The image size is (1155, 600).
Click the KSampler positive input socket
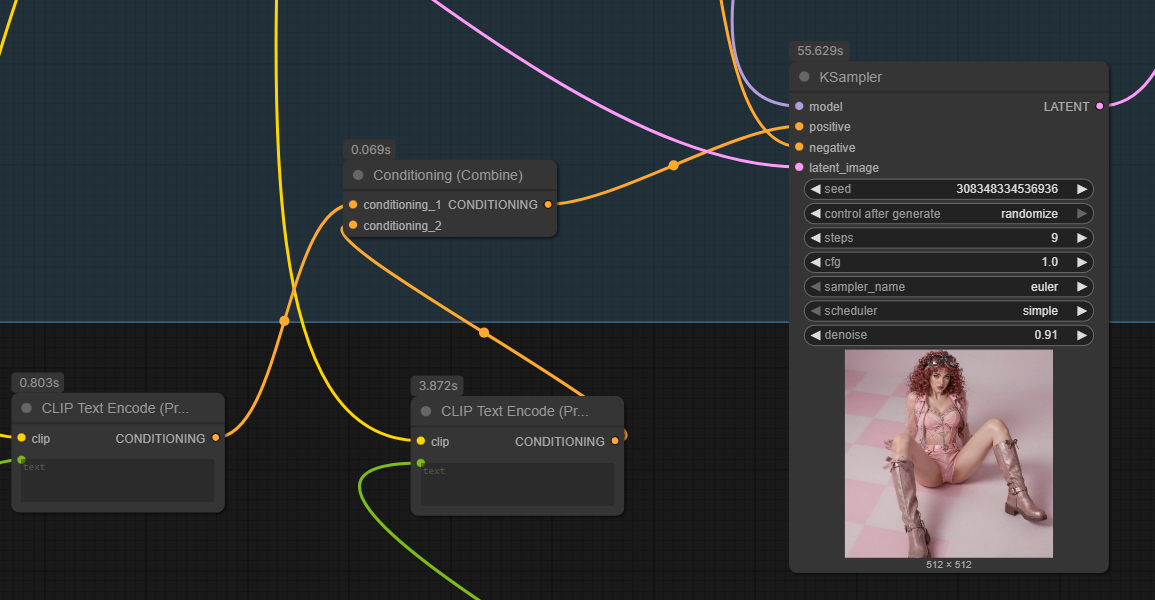(799, 127)
